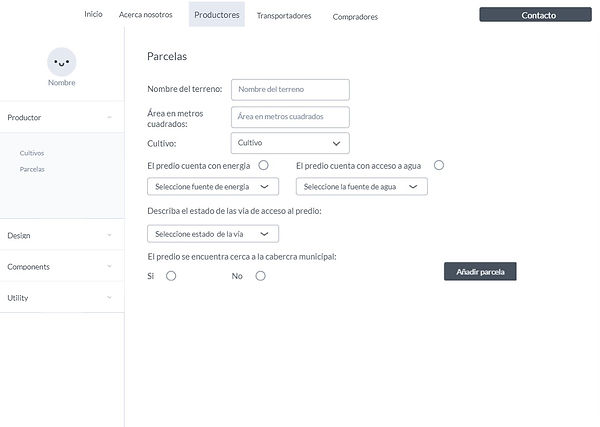The height and width of the screenshot is (427, 600).
Task: Go to Acerca nosotros page
Action: [145, 15]
